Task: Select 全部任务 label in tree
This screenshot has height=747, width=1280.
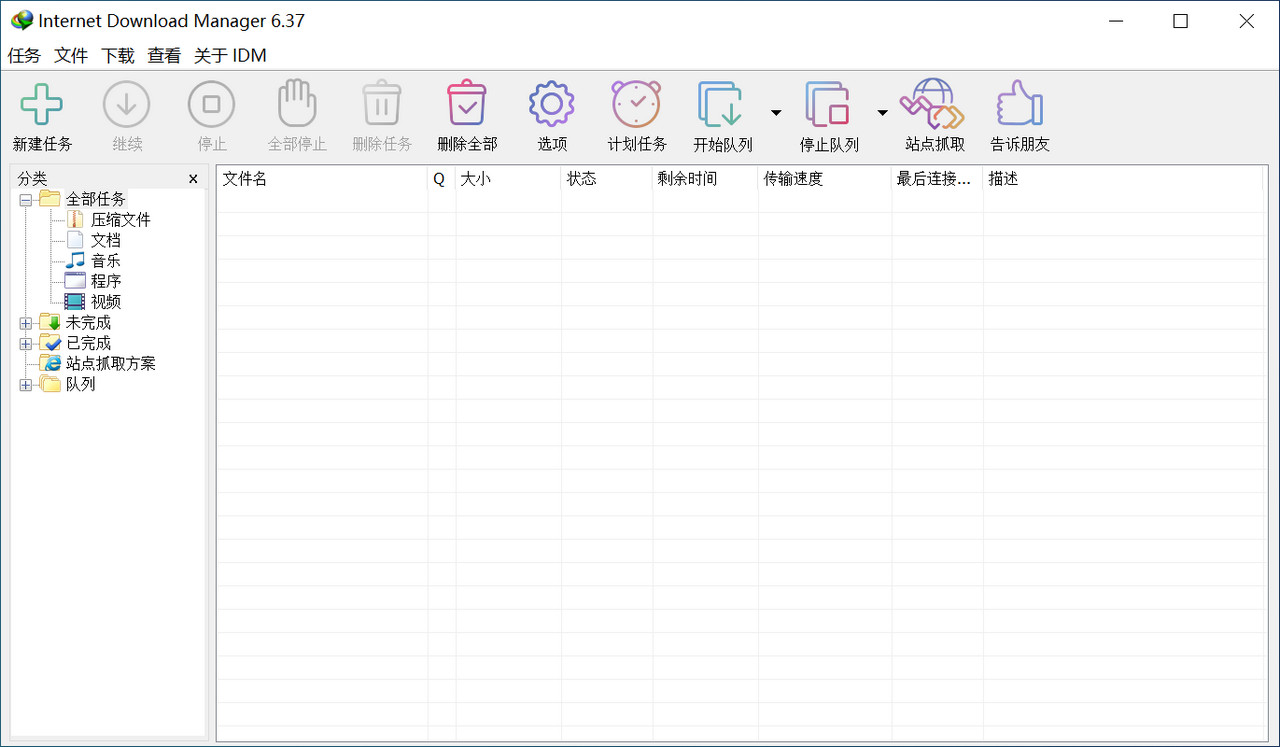Action: pyautogui.click(x=96, y=199)
